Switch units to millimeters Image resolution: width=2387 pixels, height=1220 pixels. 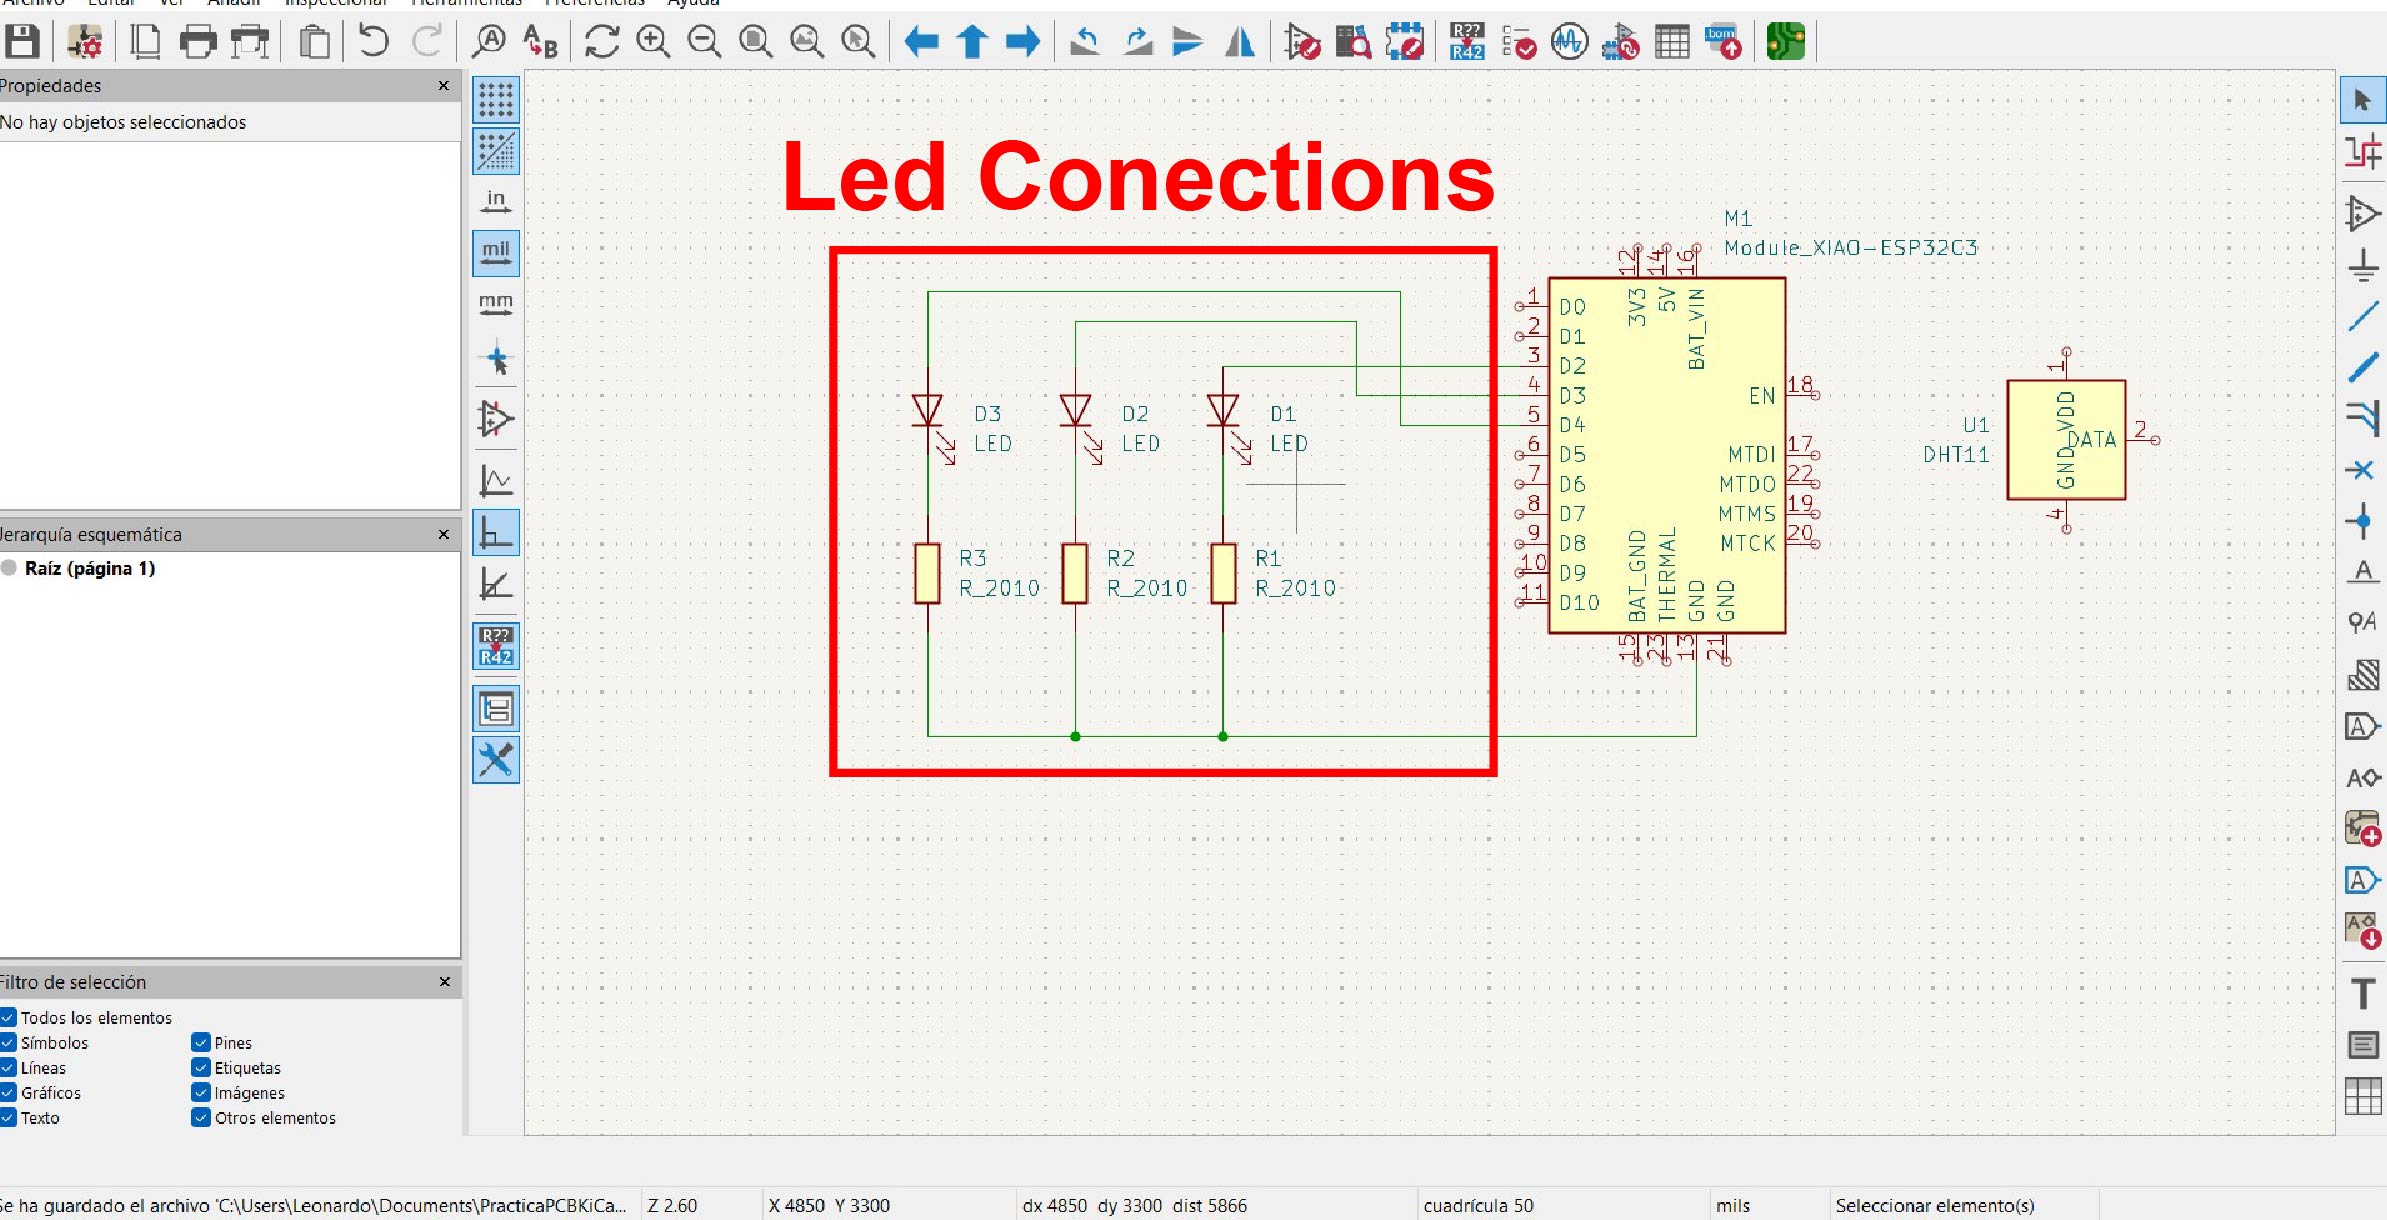[x=496, y=304]
